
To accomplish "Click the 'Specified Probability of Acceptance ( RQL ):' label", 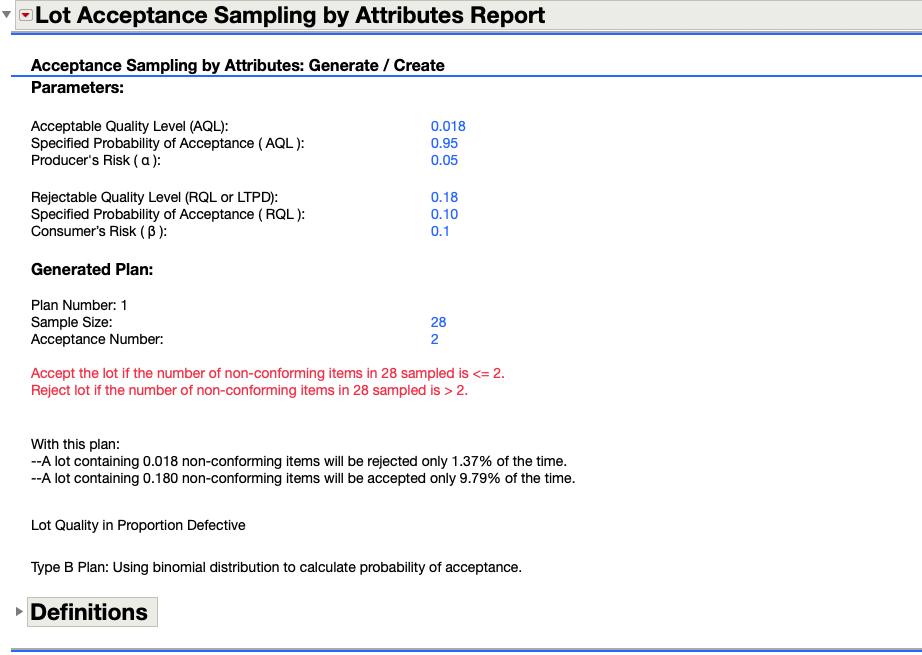I will [x=168, y=215].
